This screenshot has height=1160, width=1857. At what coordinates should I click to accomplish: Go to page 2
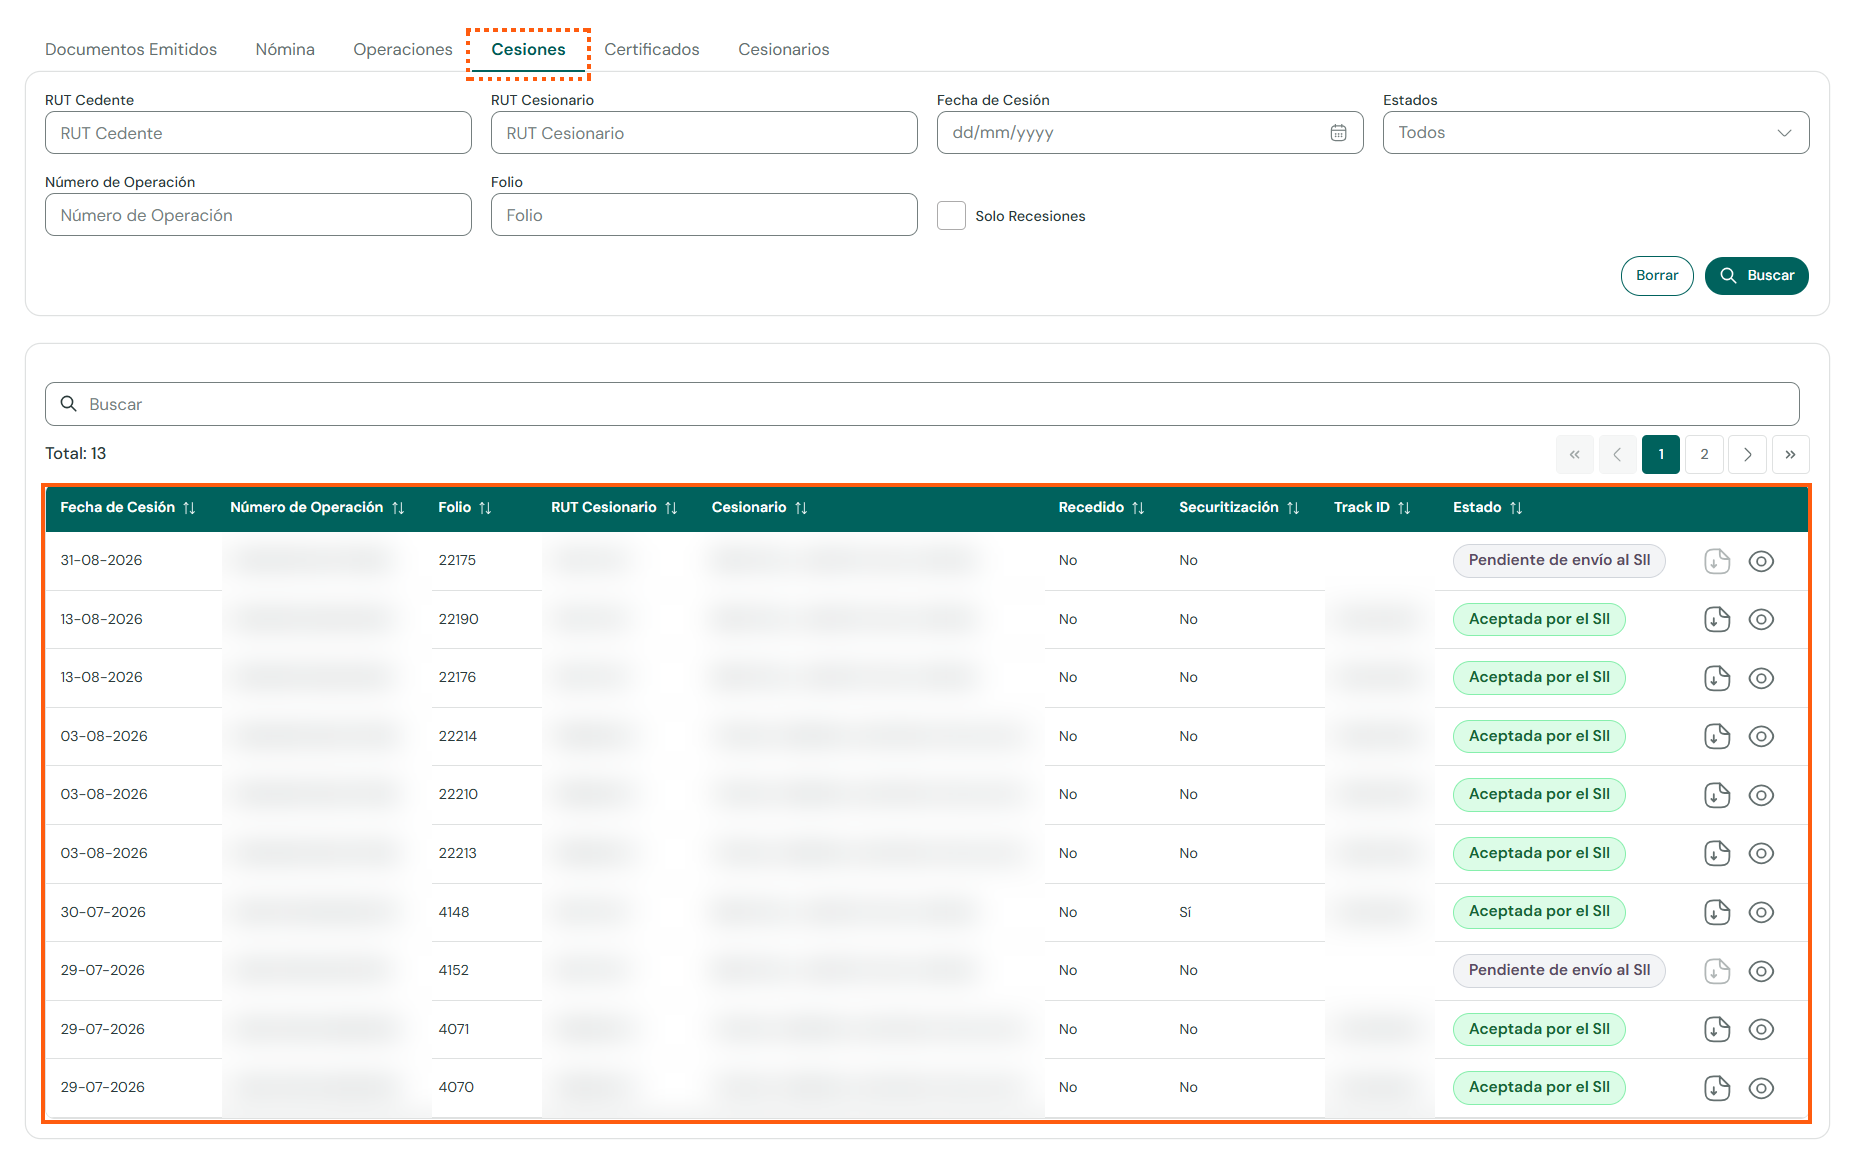[x=1704, y=454]
